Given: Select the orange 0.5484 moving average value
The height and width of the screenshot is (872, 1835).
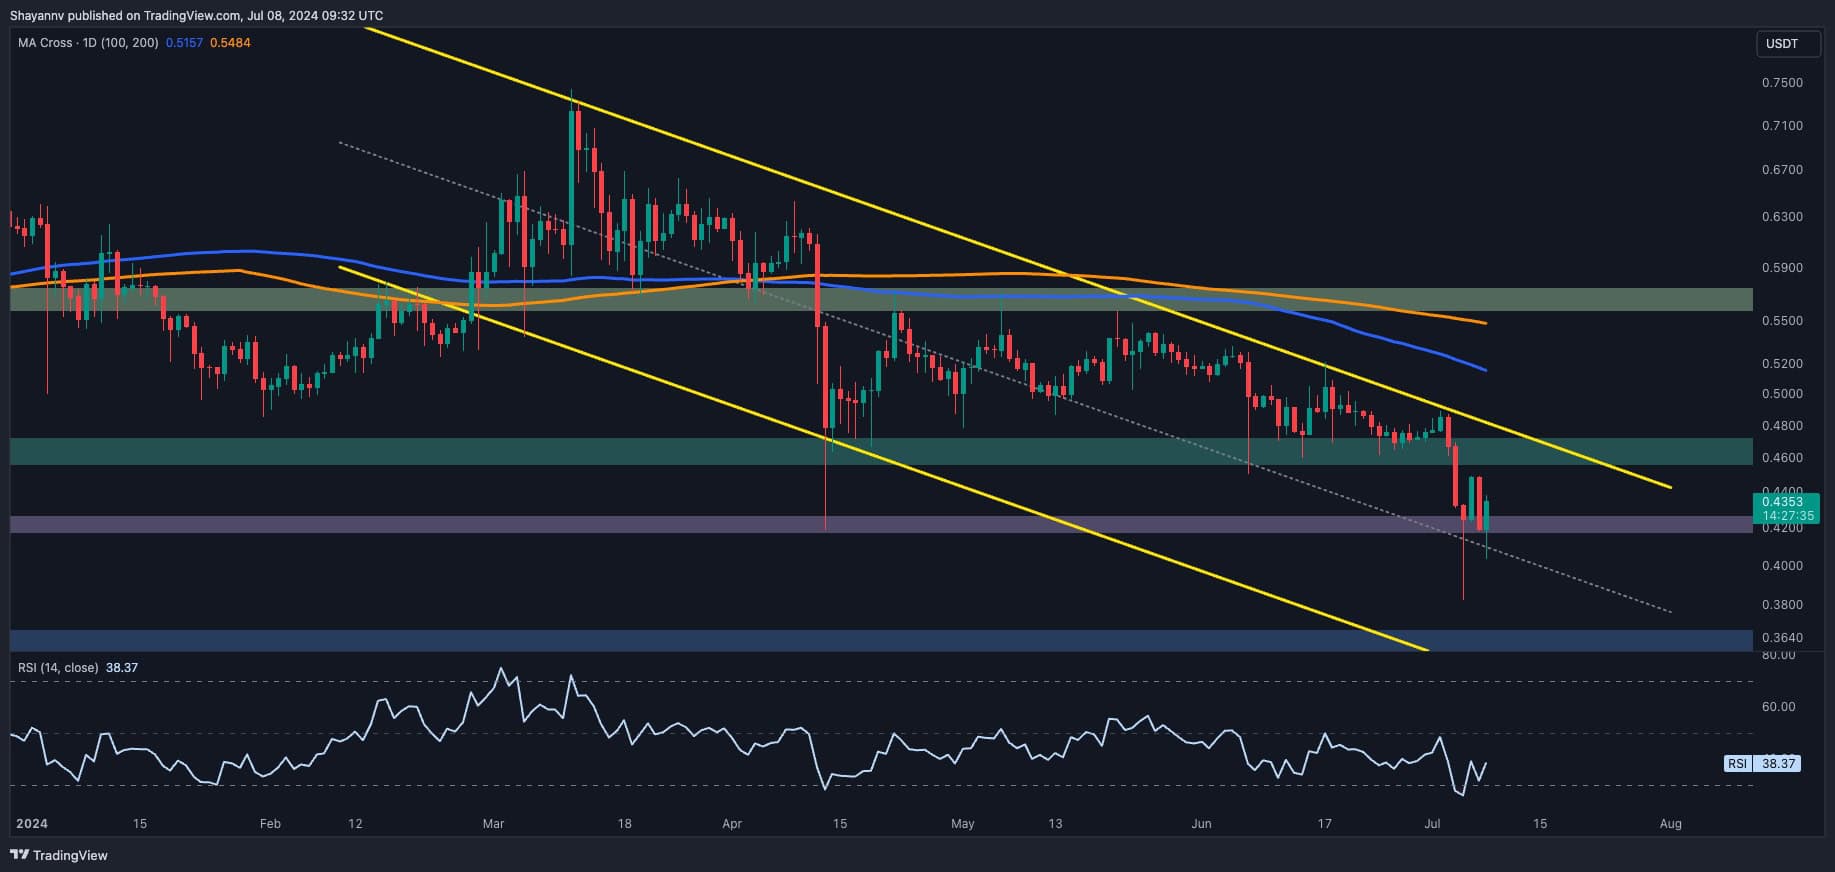Looking at the screenshot, I should (230, 43).
